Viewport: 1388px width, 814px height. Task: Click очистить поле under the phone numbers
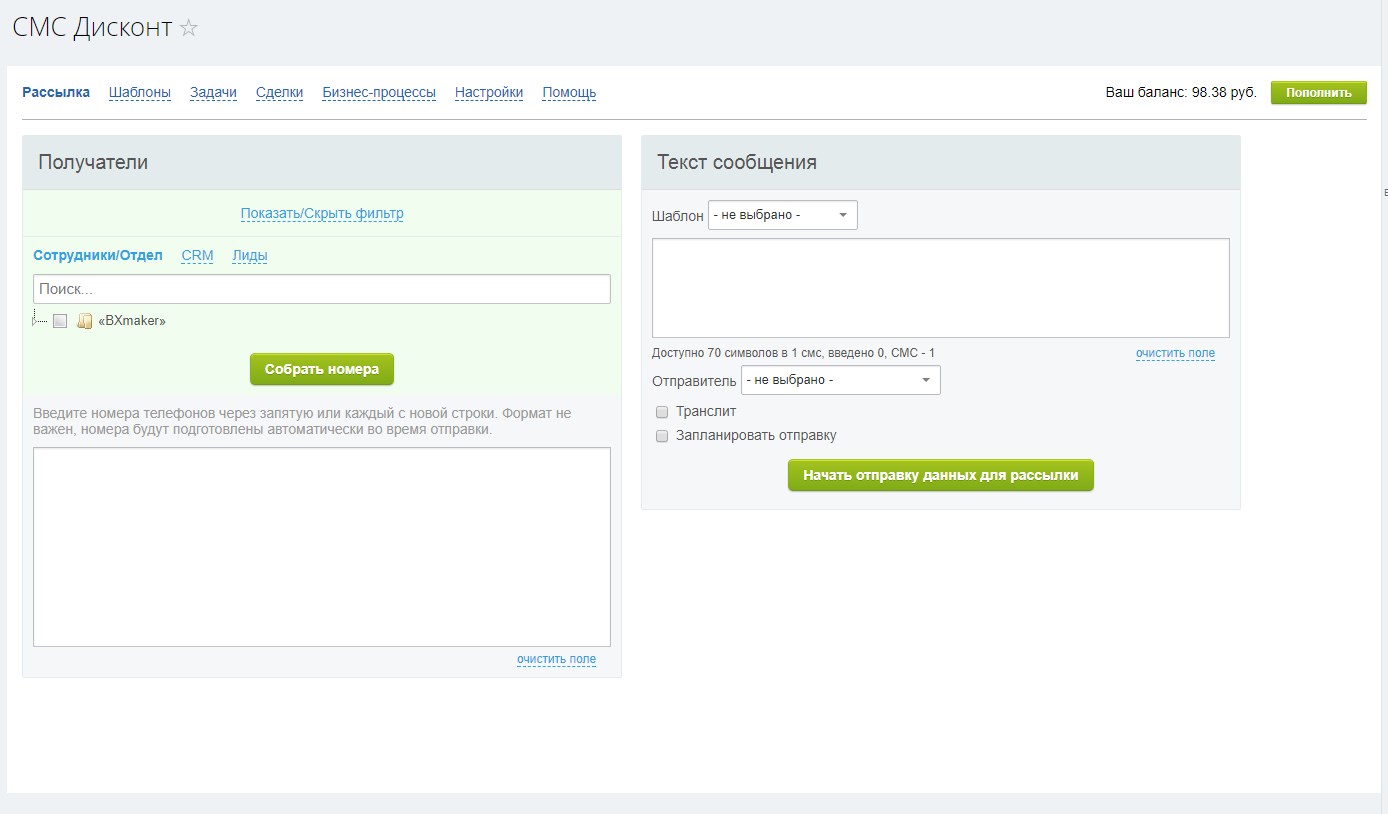coord(556,659)
